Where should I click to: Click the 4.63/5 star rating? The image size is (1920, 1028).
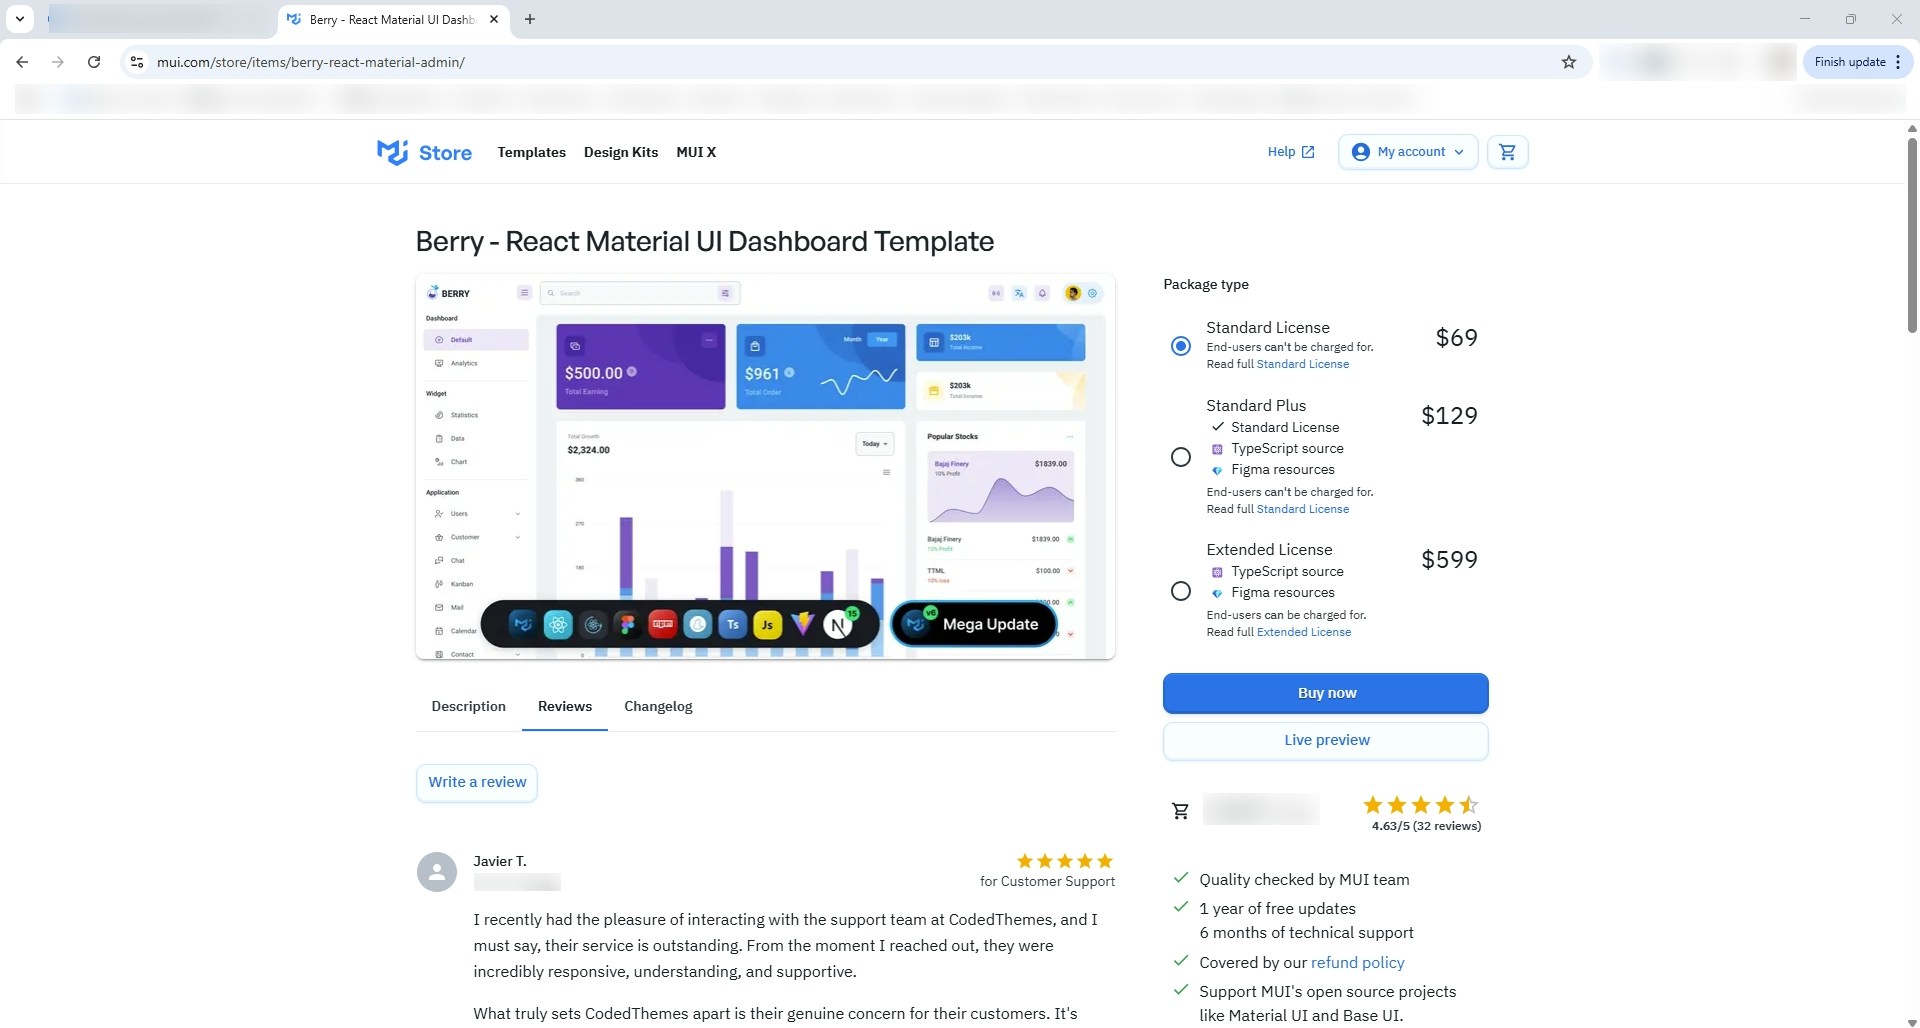coord(1421,805)
